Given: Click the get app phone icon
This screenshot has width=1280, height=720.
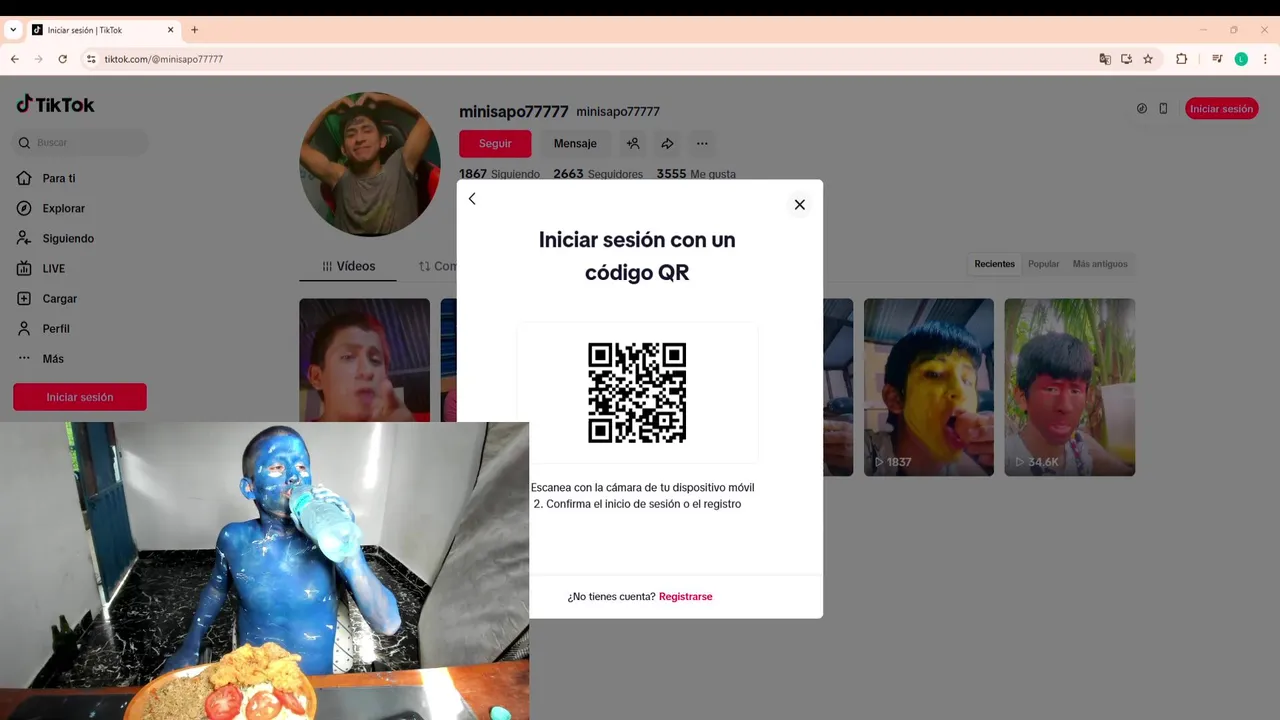Looking at the screenshot, I should [x=1163, y=109].
